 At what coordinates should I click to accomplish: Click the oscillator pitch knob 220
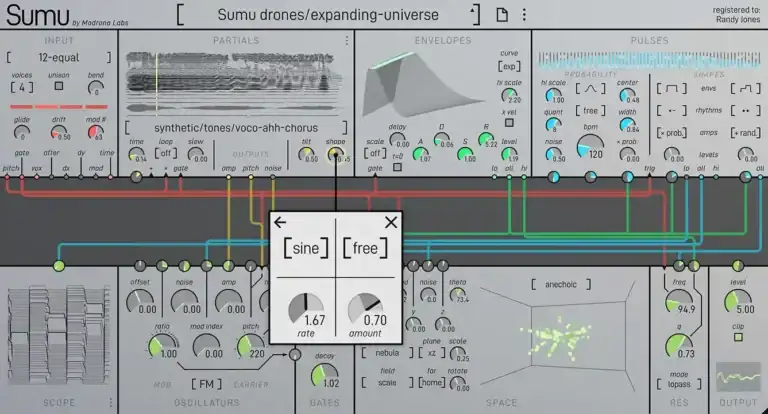(x=251, y=346)
